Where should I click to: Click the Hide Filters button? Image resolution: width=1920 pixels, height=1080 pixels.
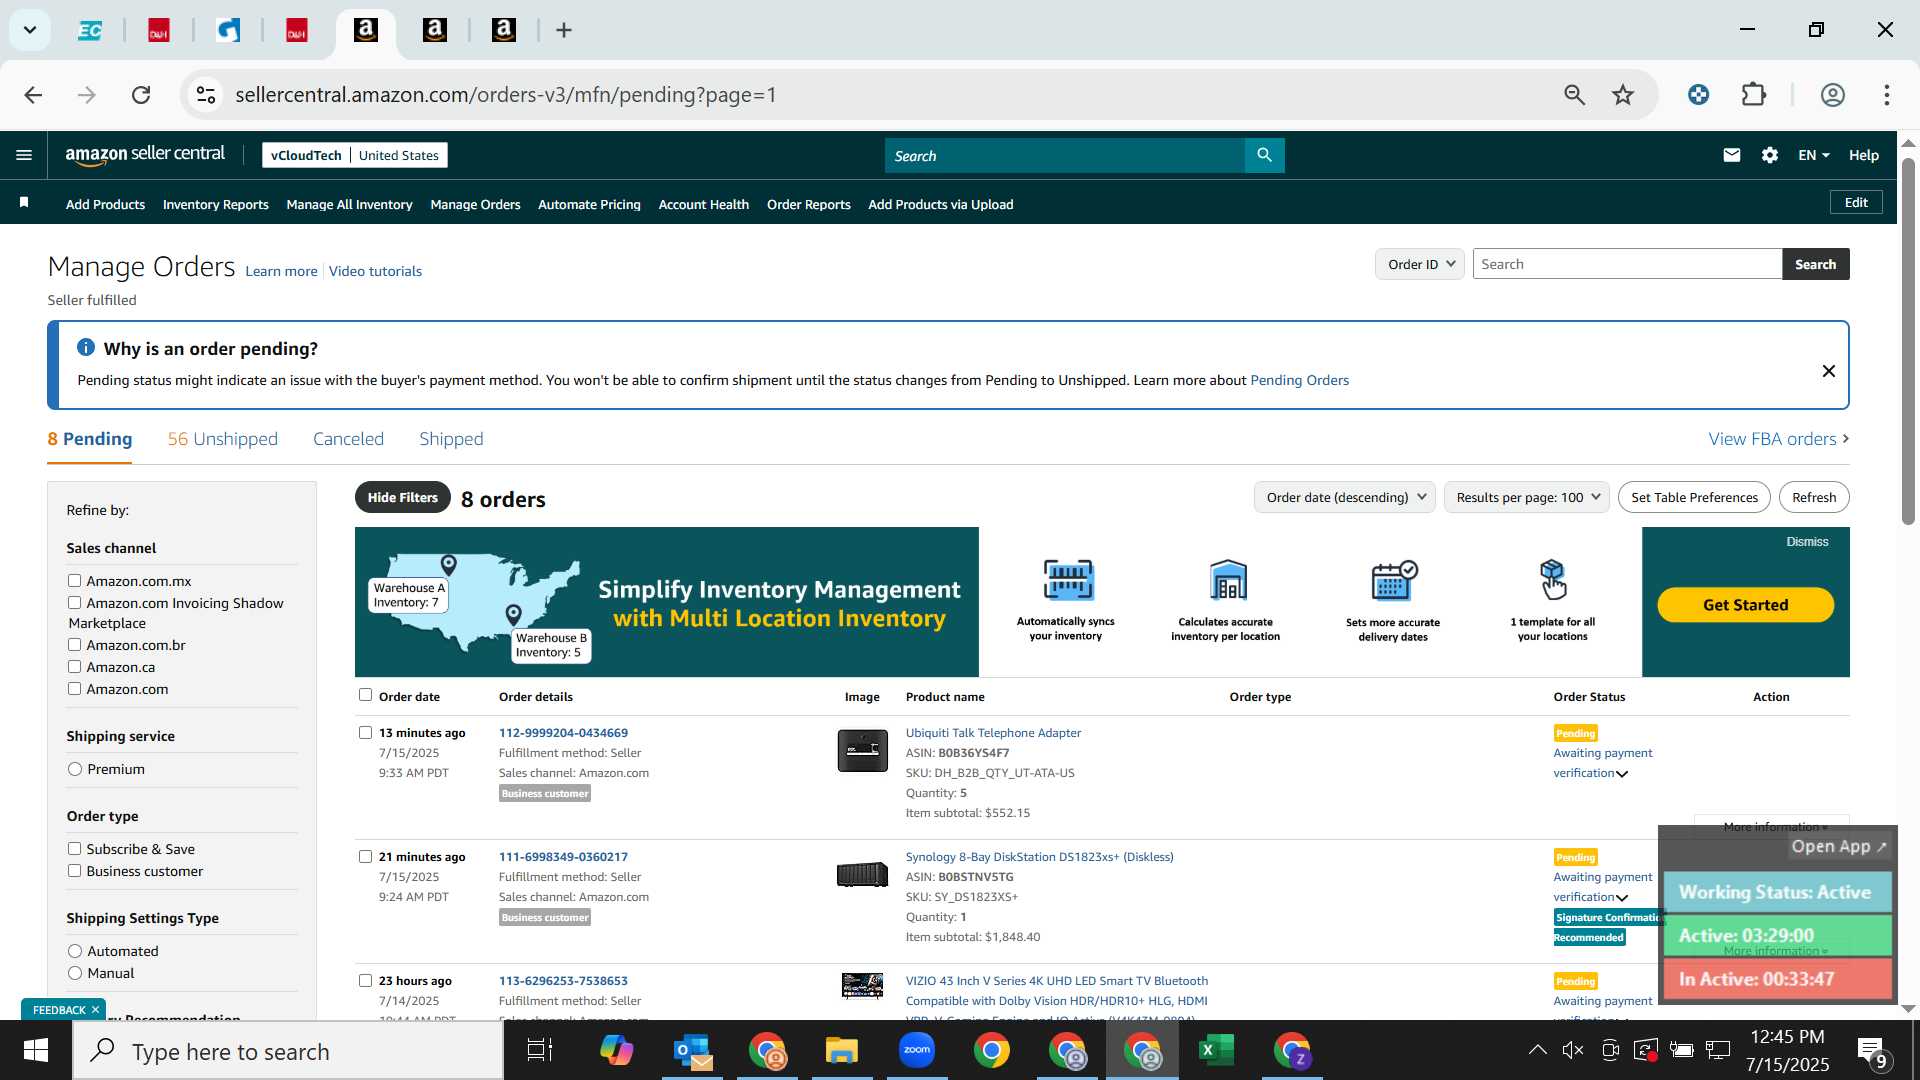coord(402,497)
